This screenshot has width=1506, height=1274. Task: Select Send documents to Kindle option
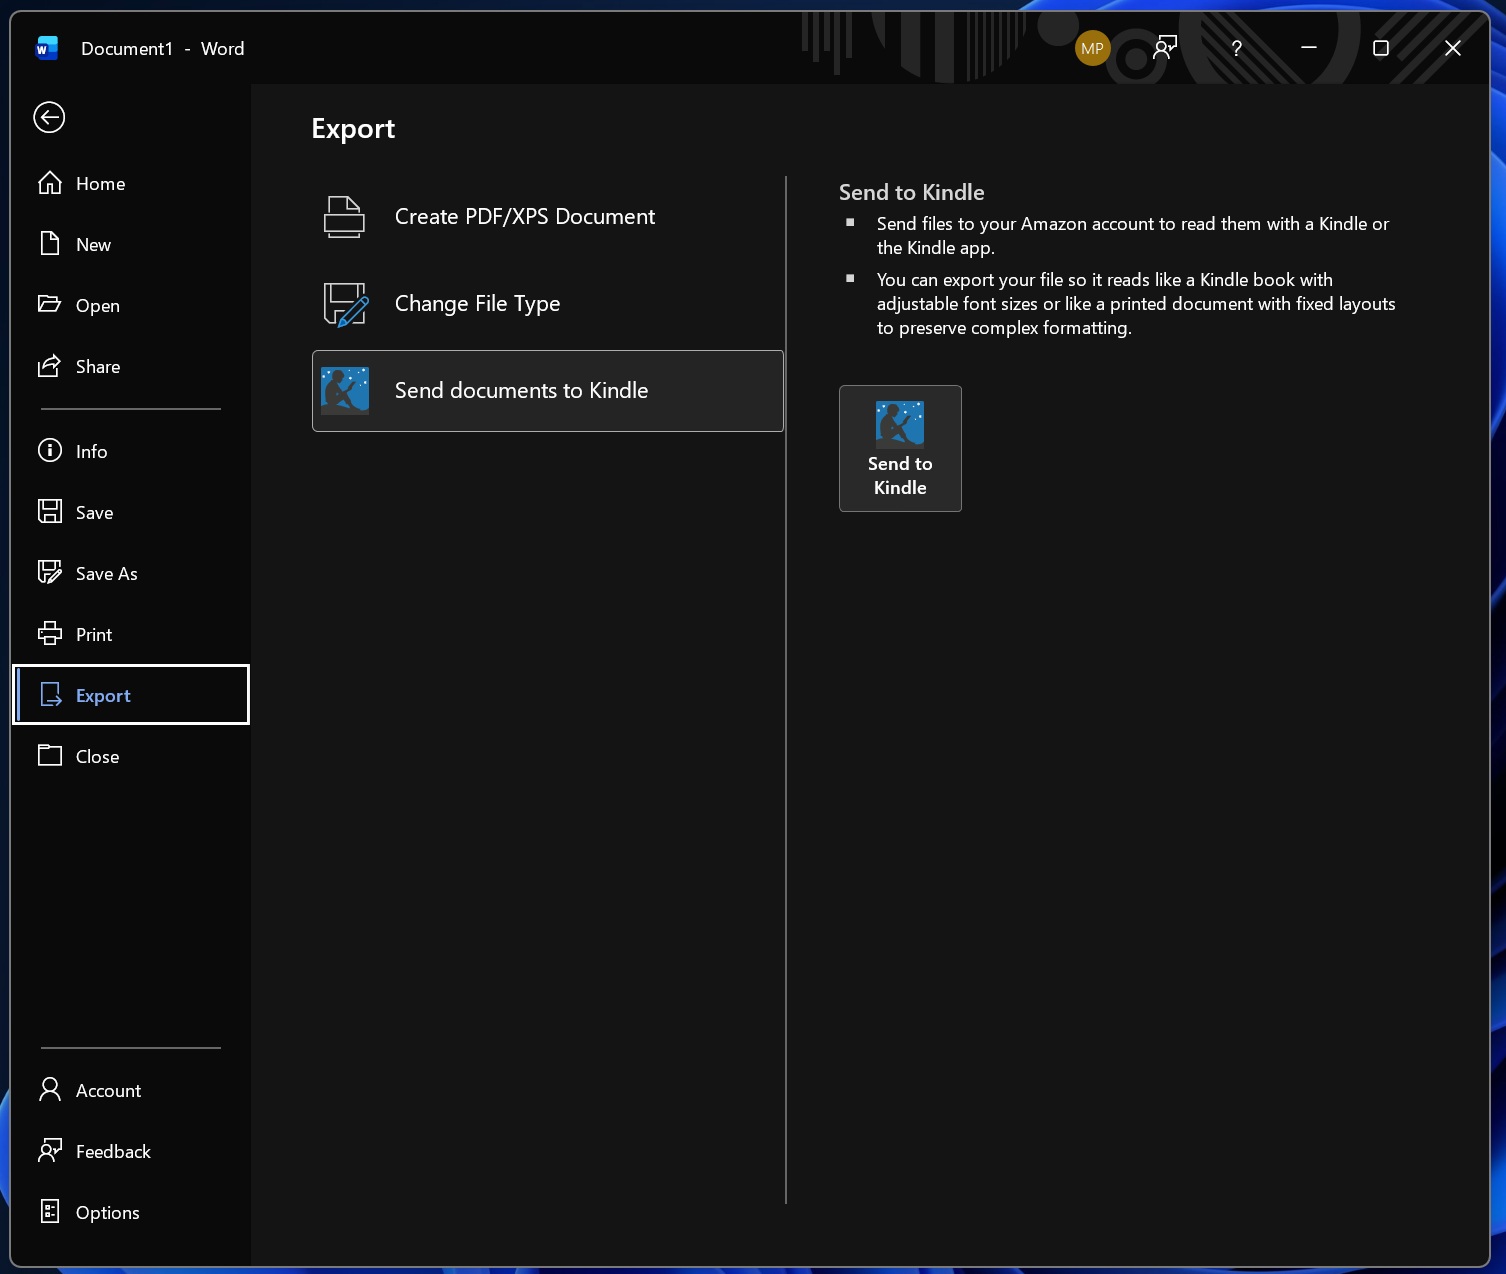pyautogui.click(x=548, y=391)
